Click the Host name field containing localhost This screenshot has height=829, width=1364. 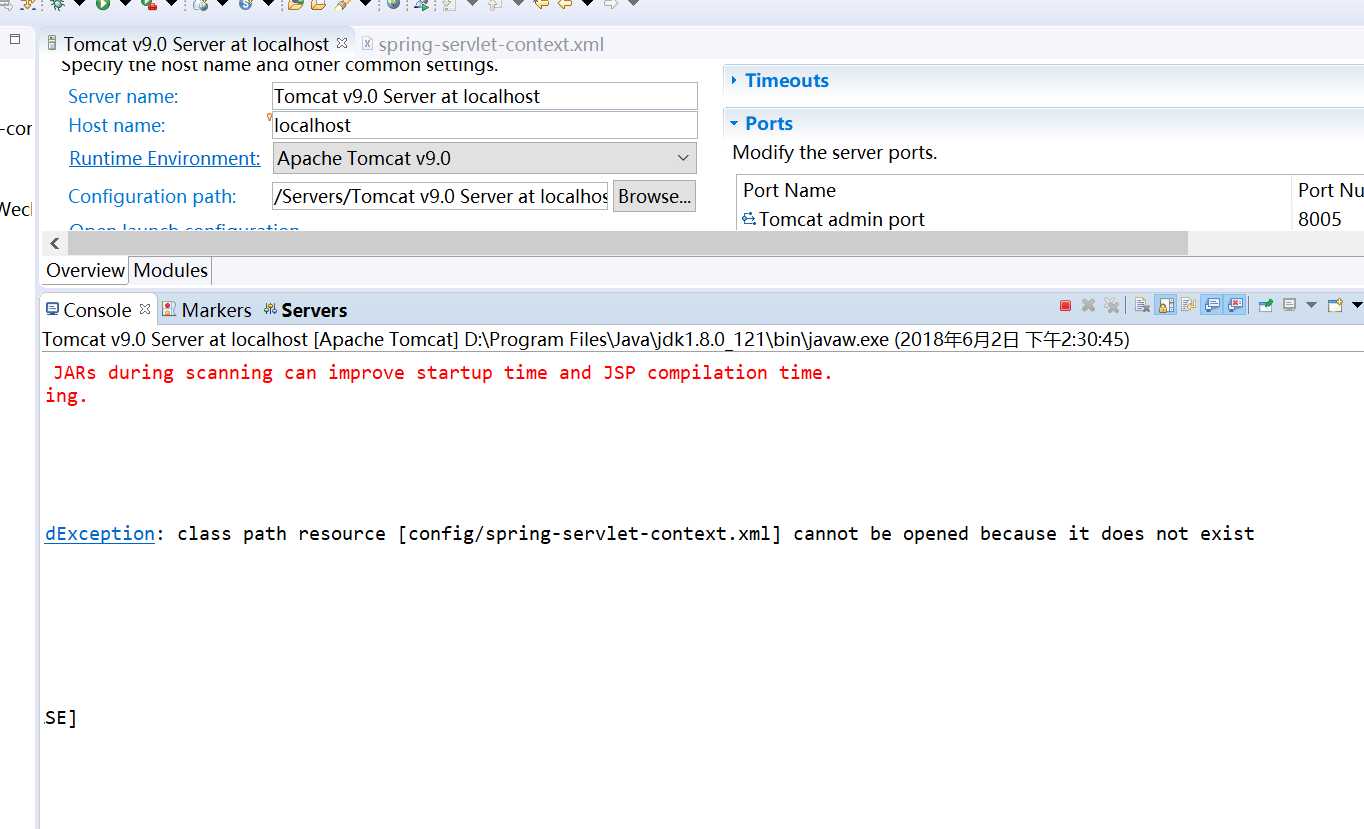(485, 125)
